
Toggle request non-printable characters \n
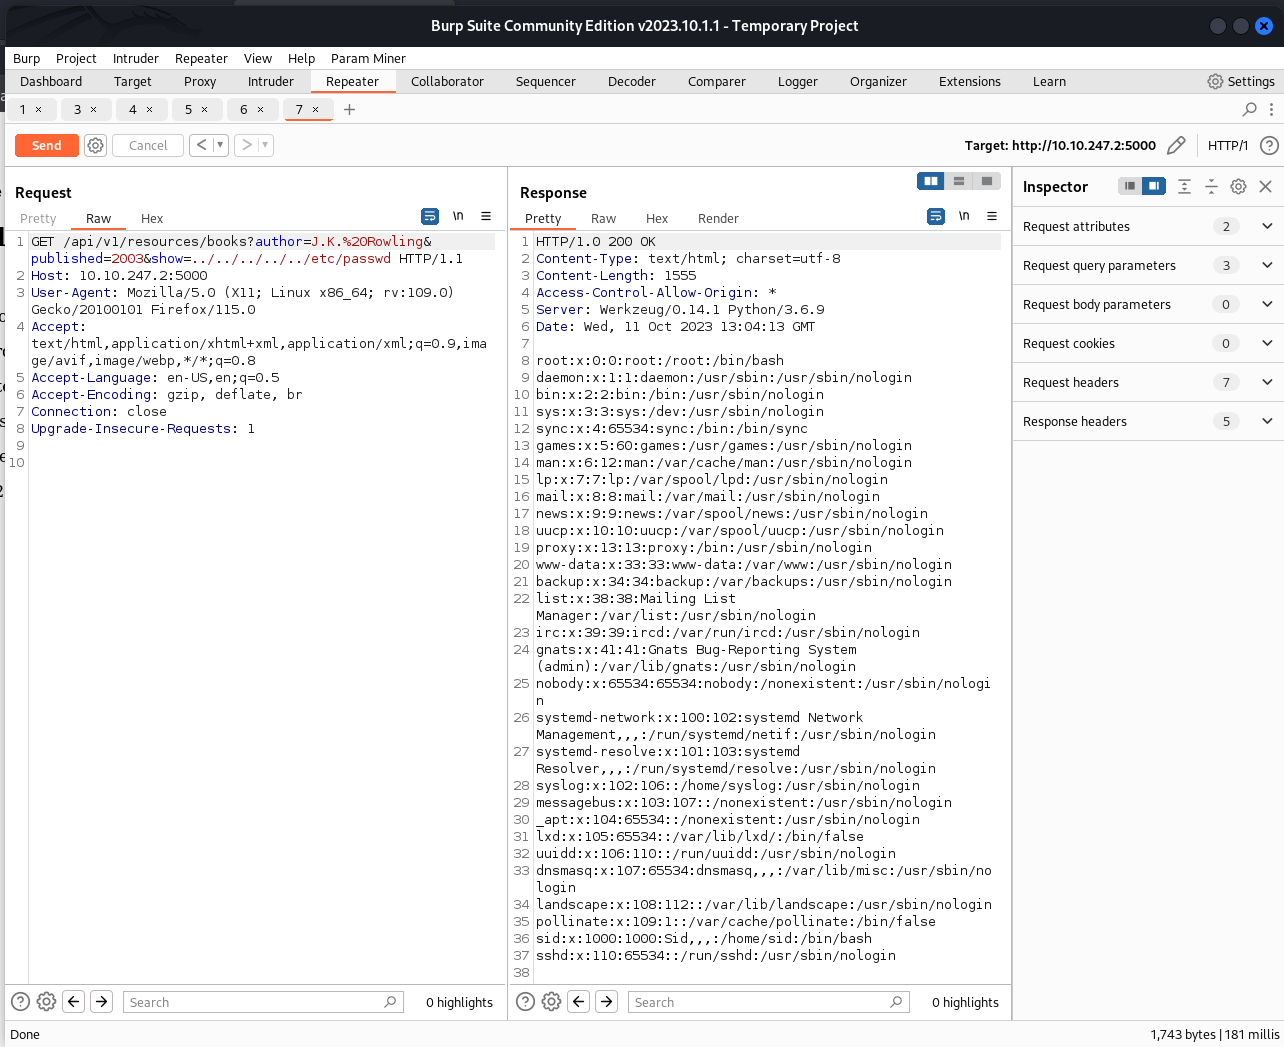[458, 216]
